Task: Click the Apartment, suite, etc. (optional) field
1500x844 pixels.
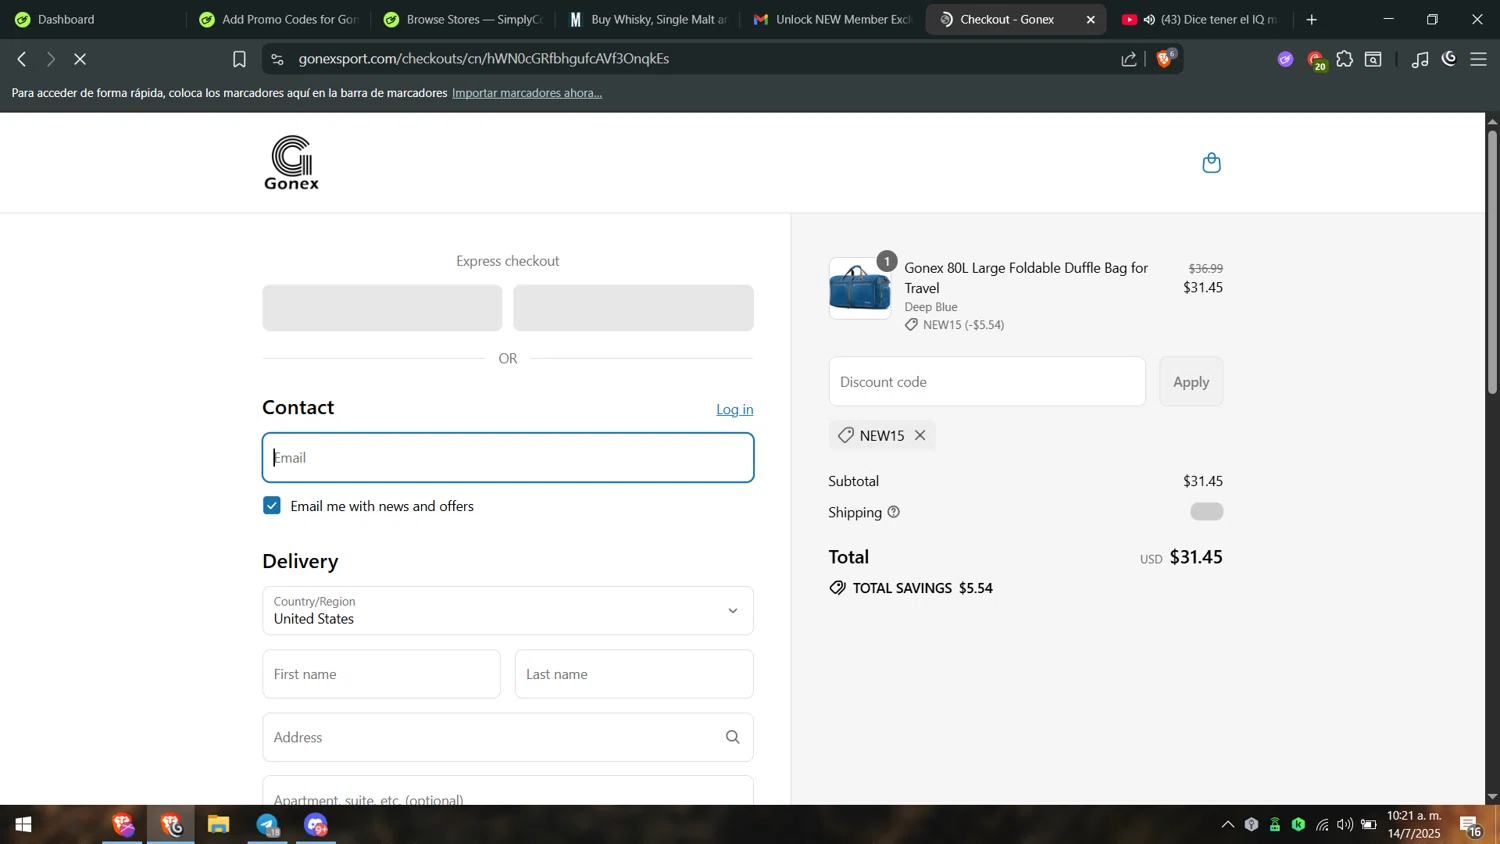Action: [x=508, y=791]
